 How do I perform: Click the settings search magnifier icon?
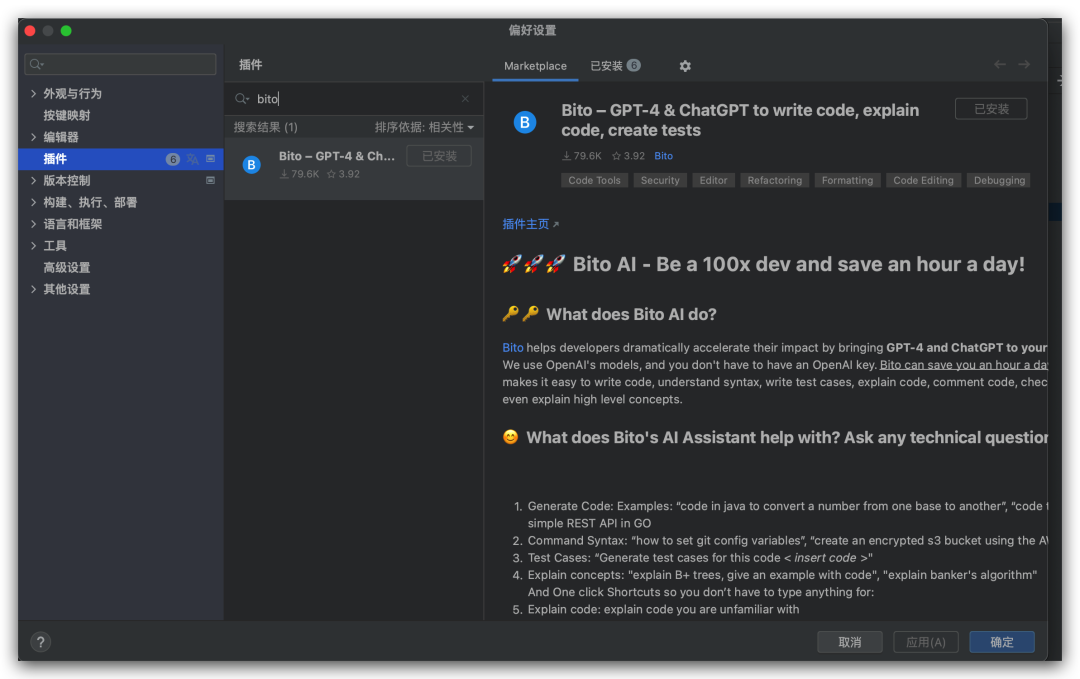(37, 64)
